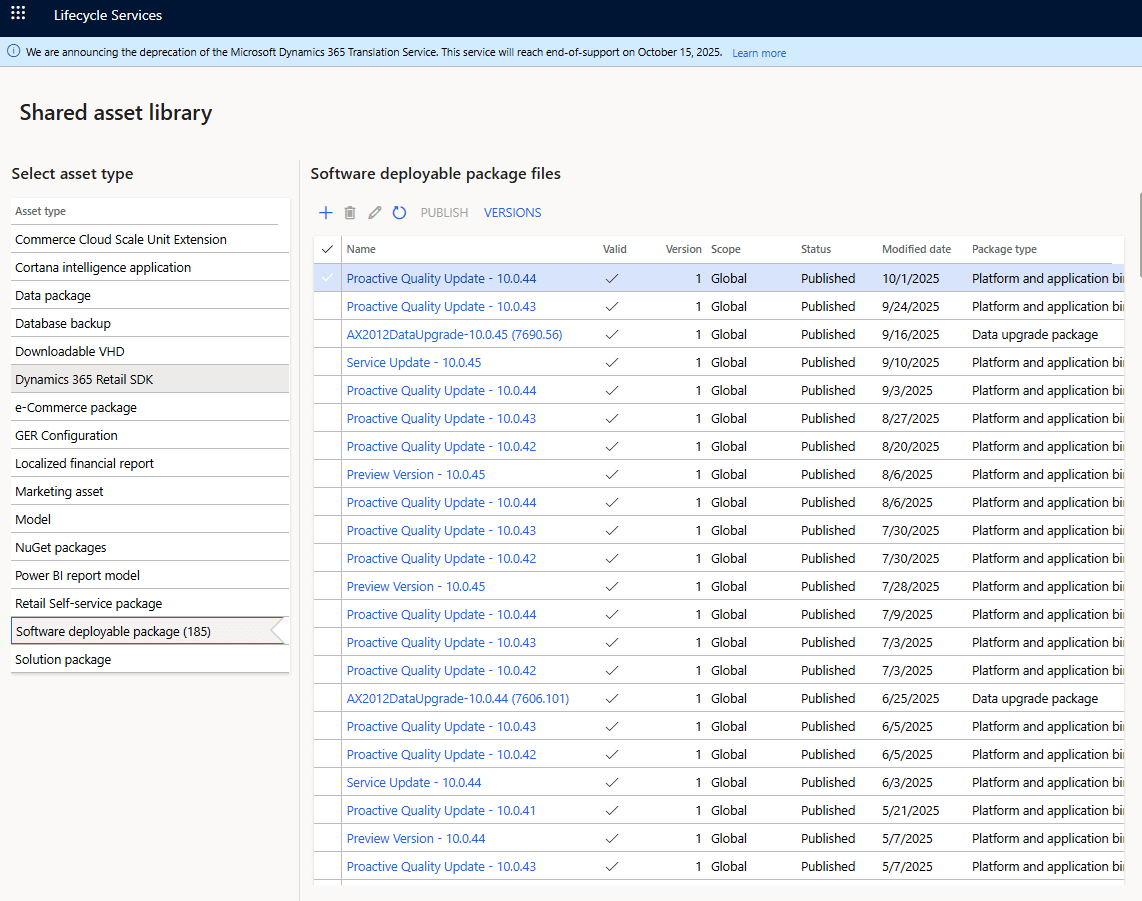Open the Name column header filter

click(361, 250)
